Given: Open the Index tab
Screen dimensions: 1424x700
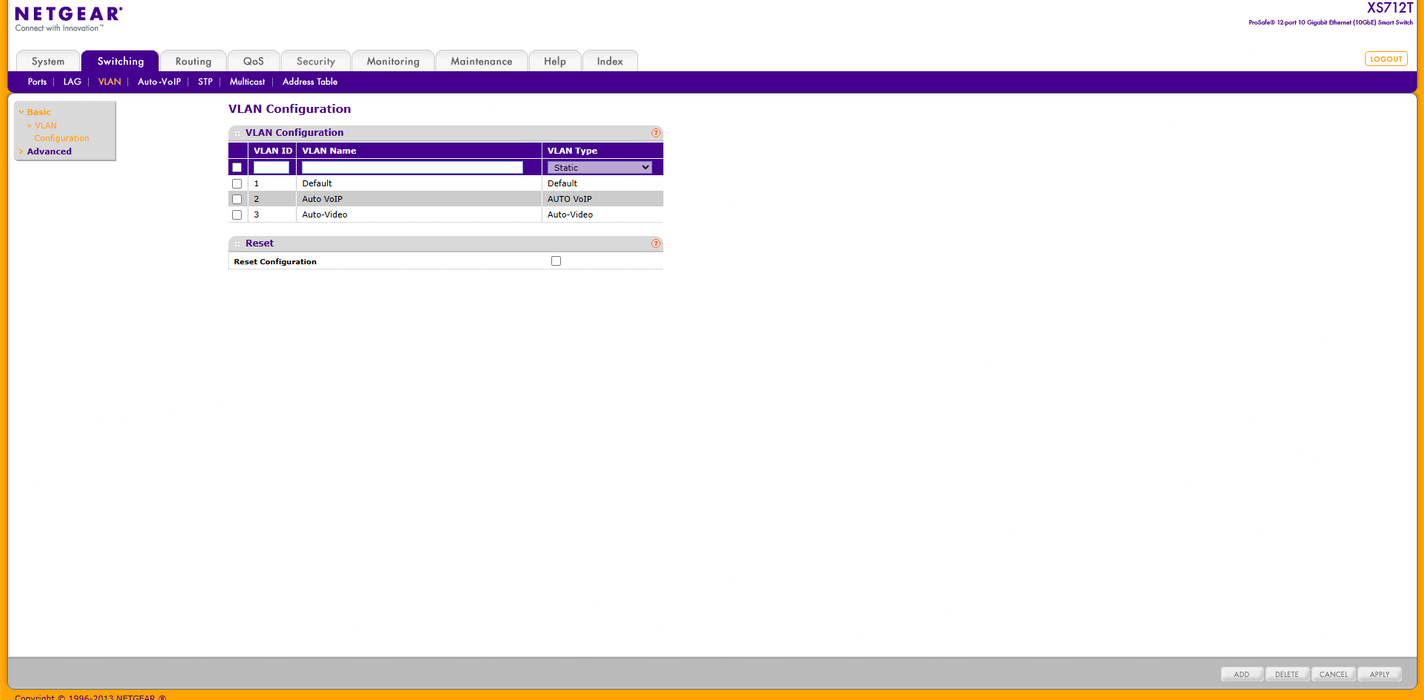Looking at the screenshot, I should [x=610, y=61].
